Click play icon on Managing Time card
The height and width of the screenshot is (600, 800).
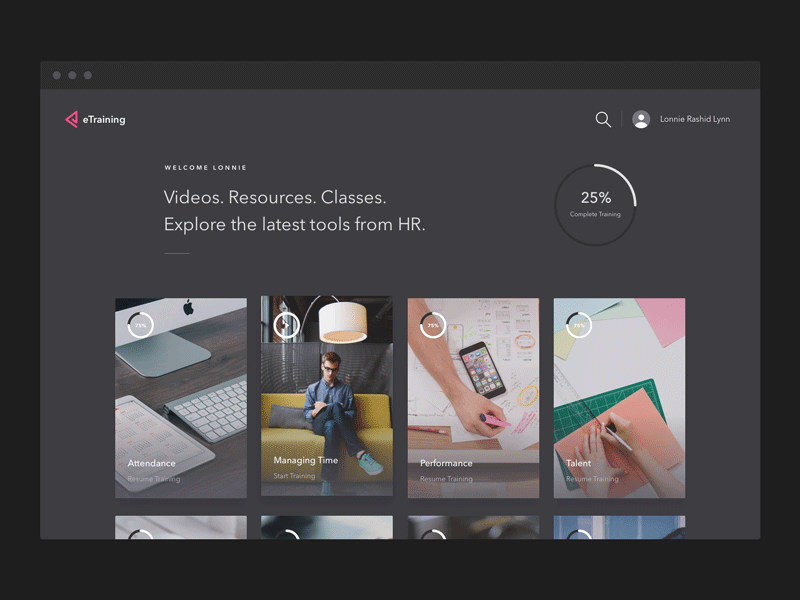[286, 325]
